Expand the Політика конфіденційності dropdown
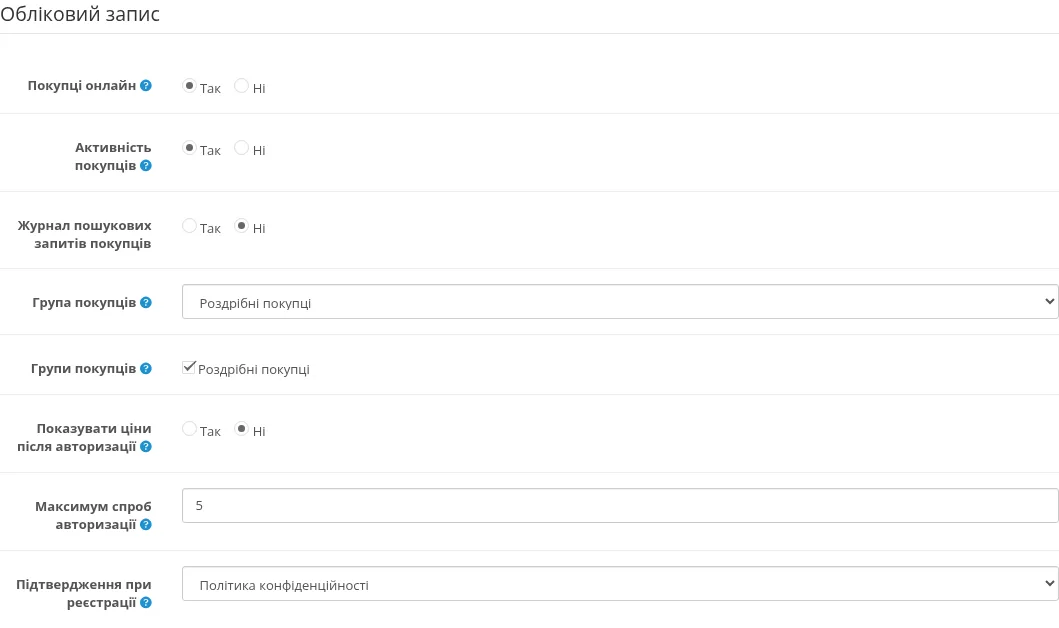 point(620,583)
